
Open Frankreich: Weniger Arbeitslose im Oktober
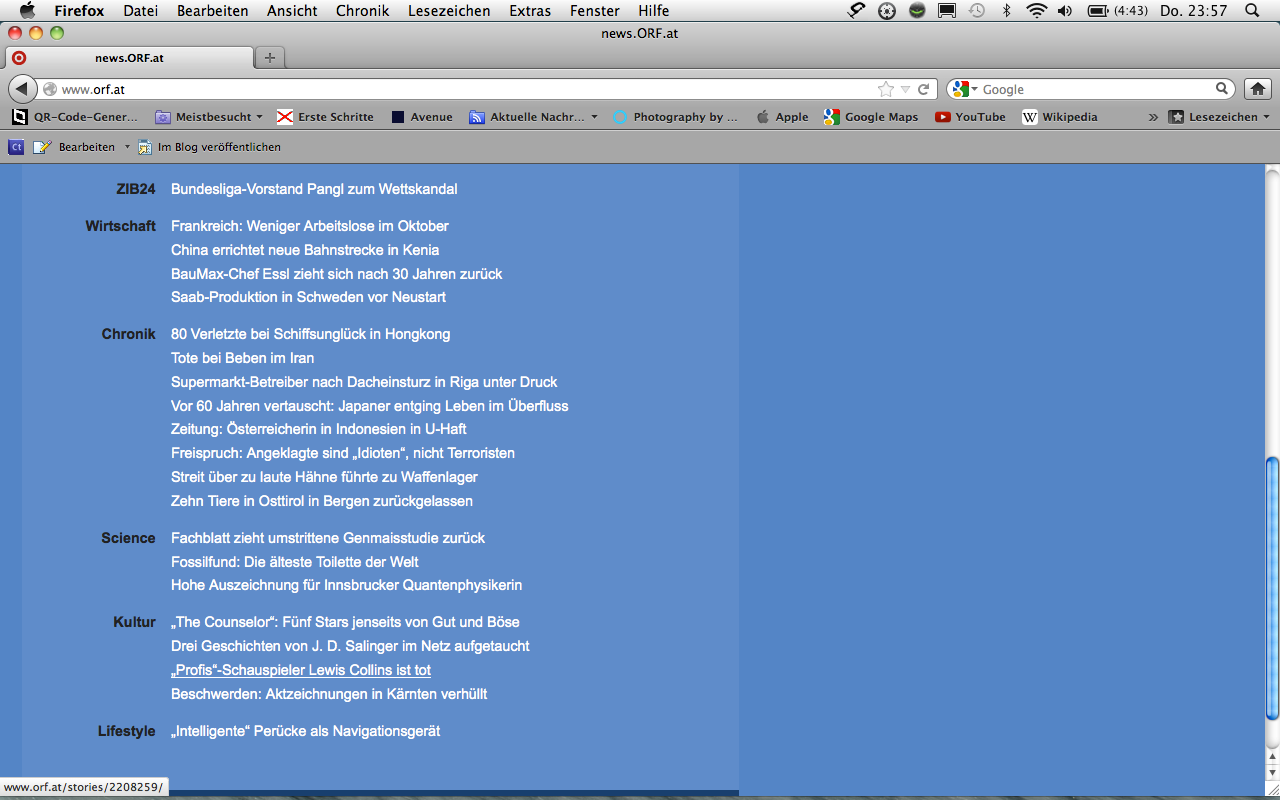(310, 226)
